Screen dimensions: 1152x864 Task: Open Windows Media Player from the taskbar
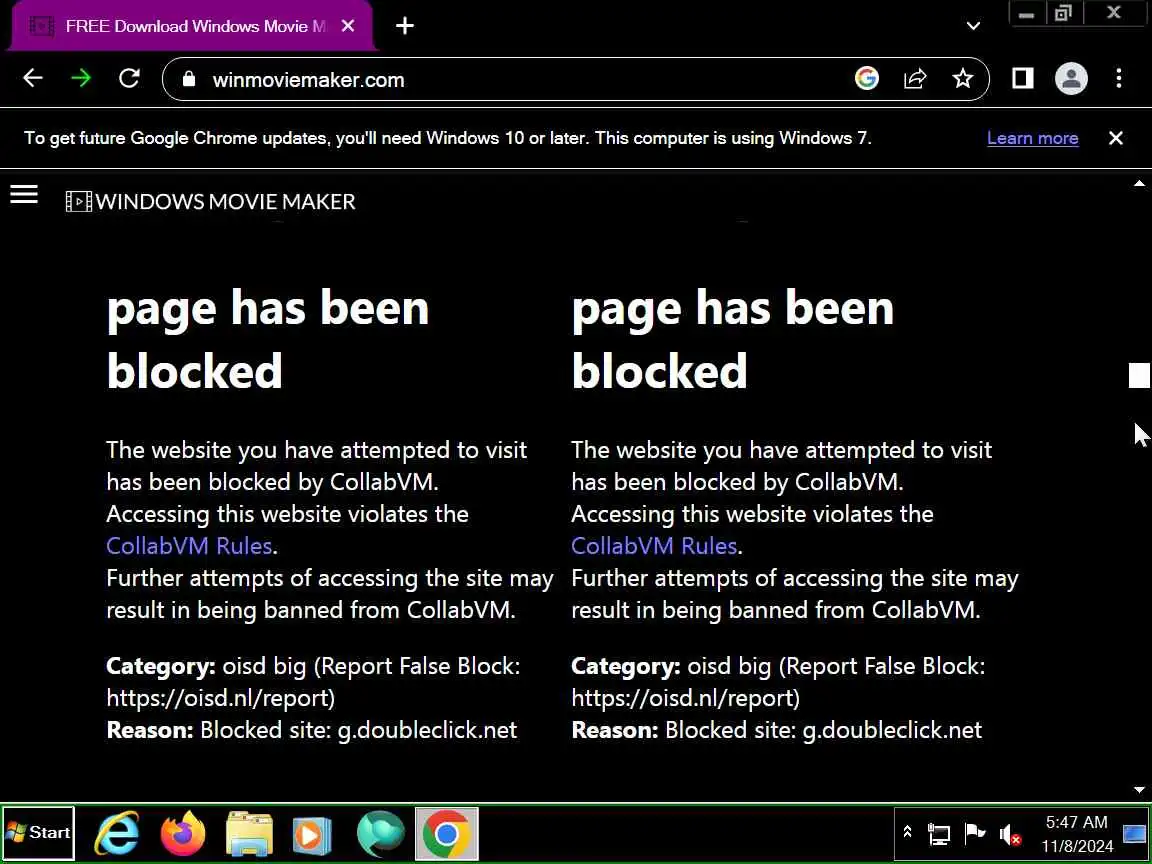click(x=312, y=835)
